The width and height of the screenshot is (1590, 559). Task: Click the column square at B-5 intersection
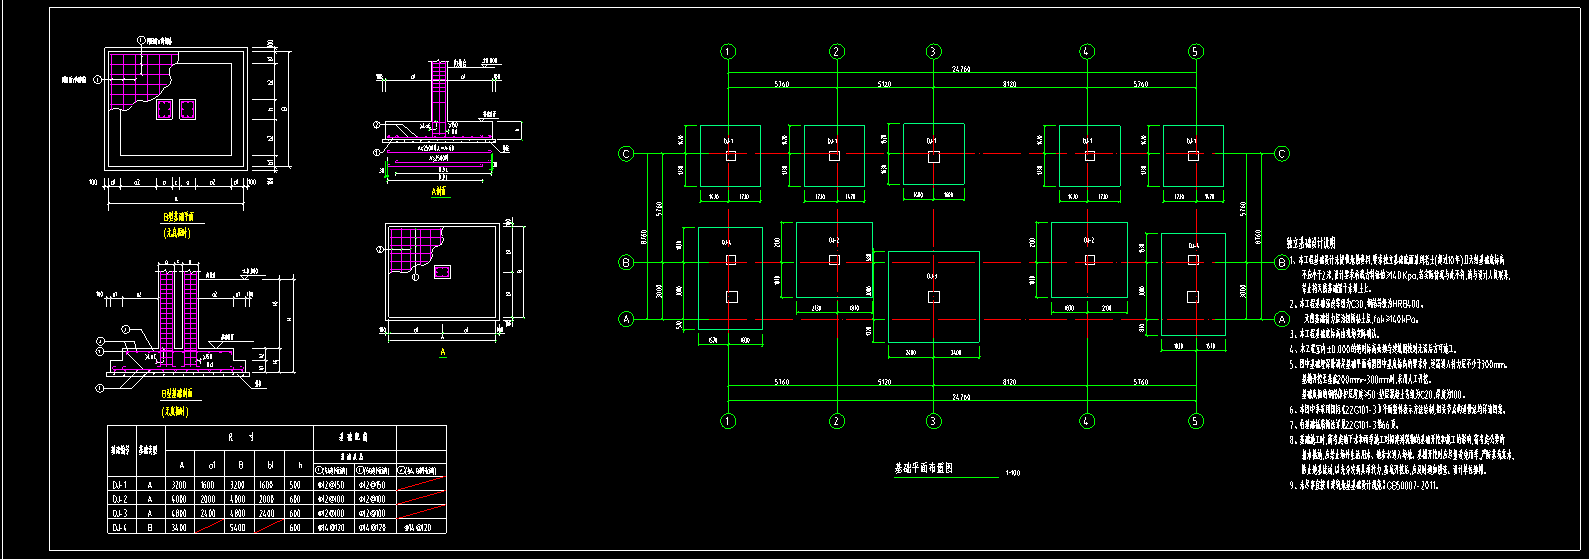click(1193, 260)
